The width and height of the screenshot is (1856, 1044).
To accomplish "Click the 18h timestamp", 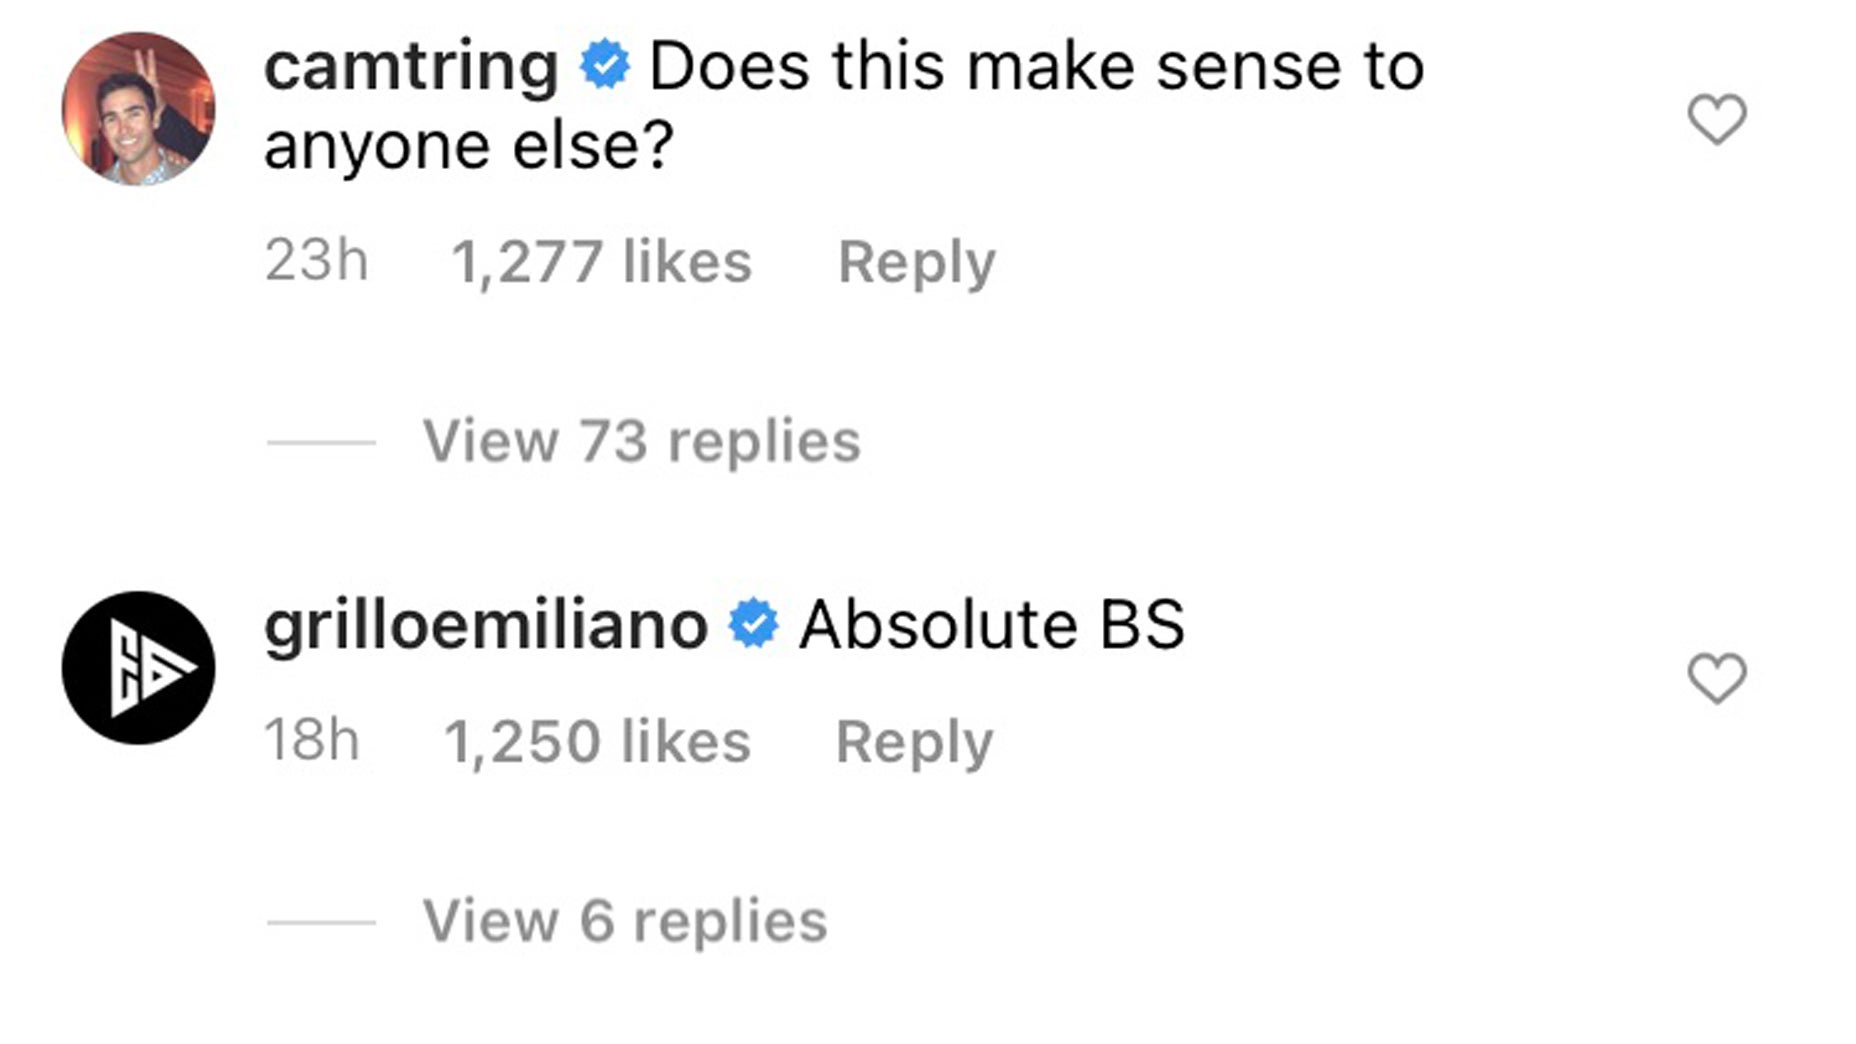I will [x=312, y=741].
